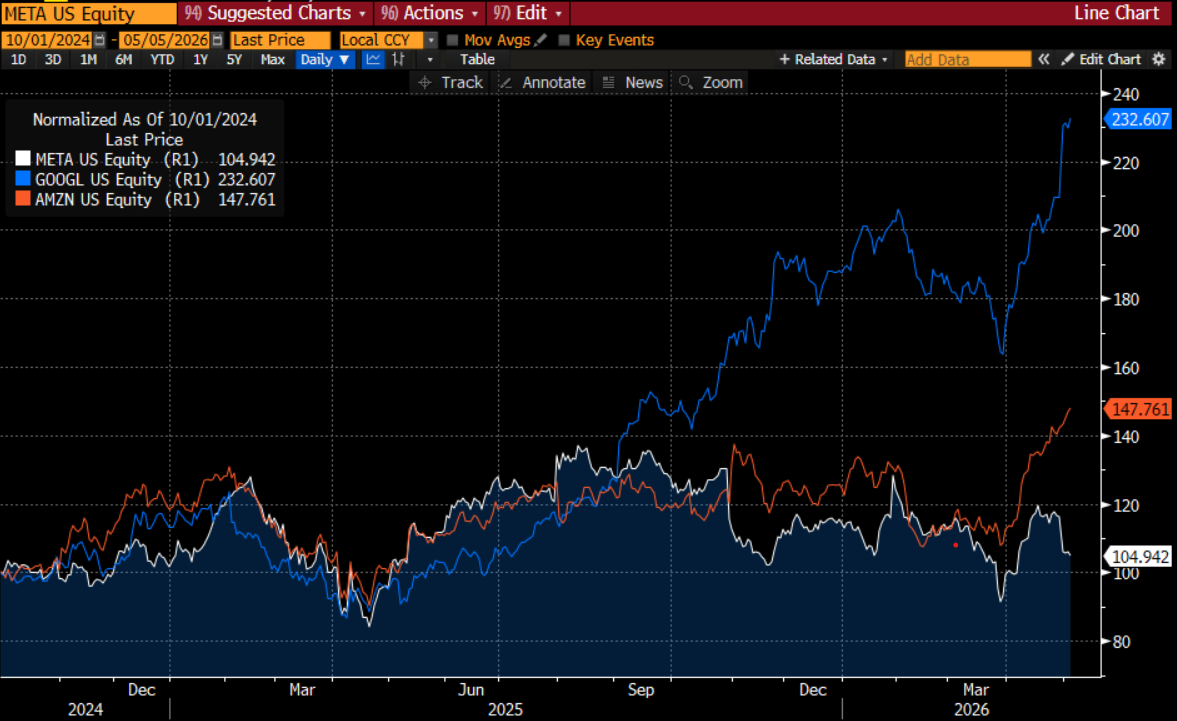Click the GOOGL legend blue swatch

tap(23, 179)
